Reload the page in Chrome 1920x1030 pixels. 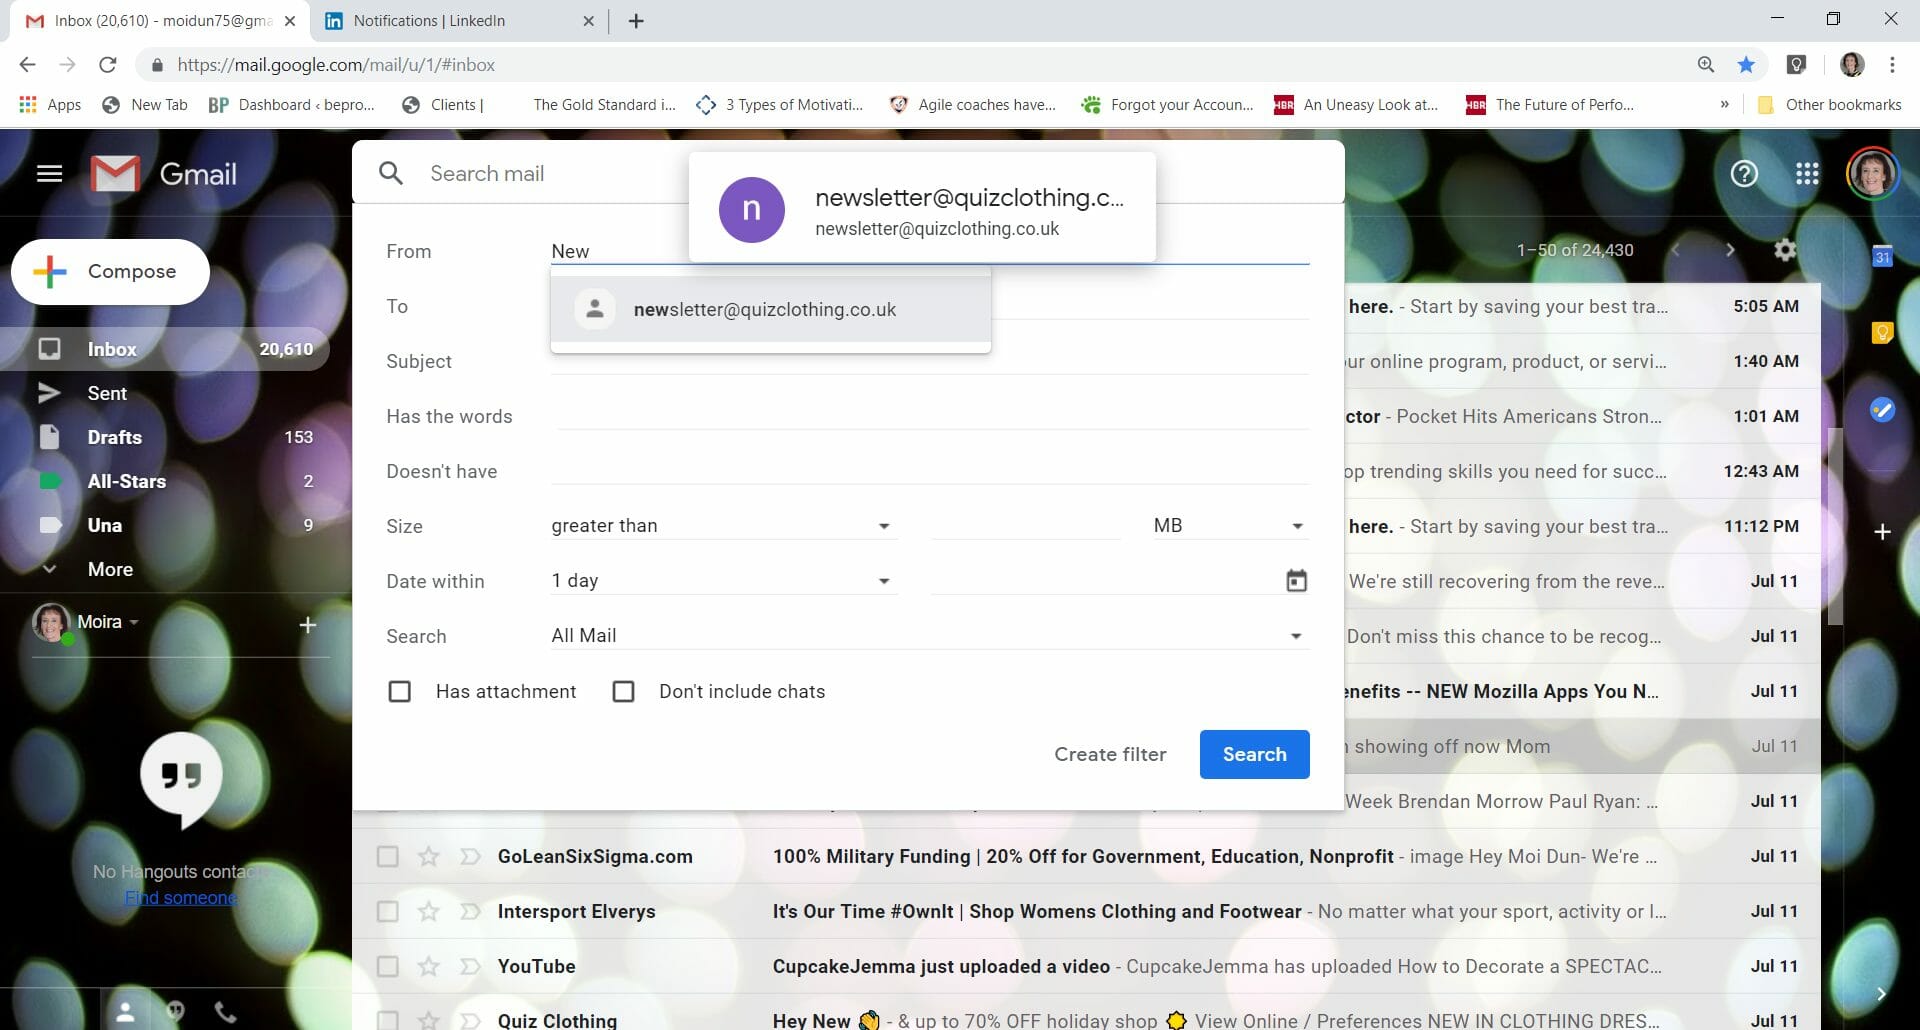pyautogui.click(x=108, y=65)
